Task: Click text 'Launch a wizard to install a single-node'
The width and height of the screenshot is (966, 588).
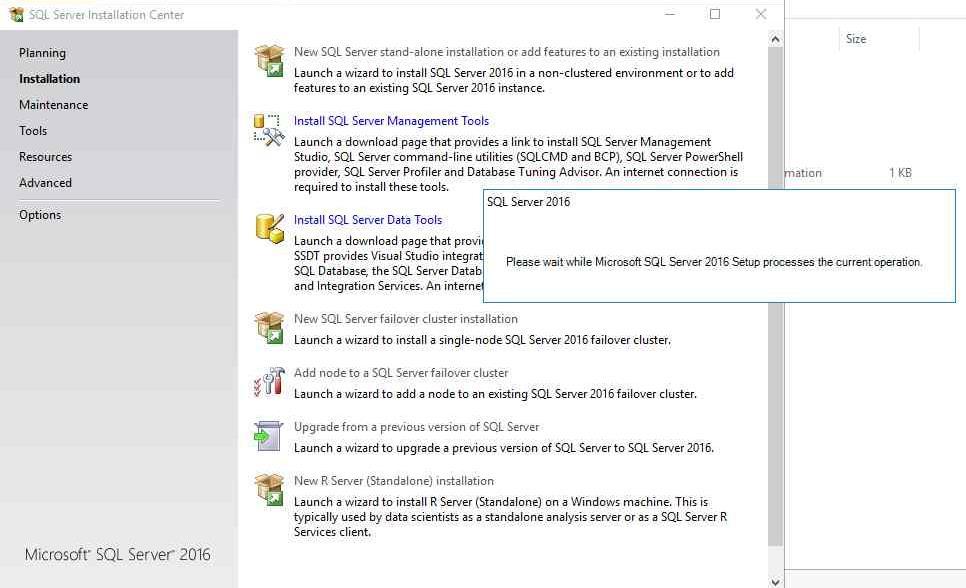Action: click(x=482, y=340)
